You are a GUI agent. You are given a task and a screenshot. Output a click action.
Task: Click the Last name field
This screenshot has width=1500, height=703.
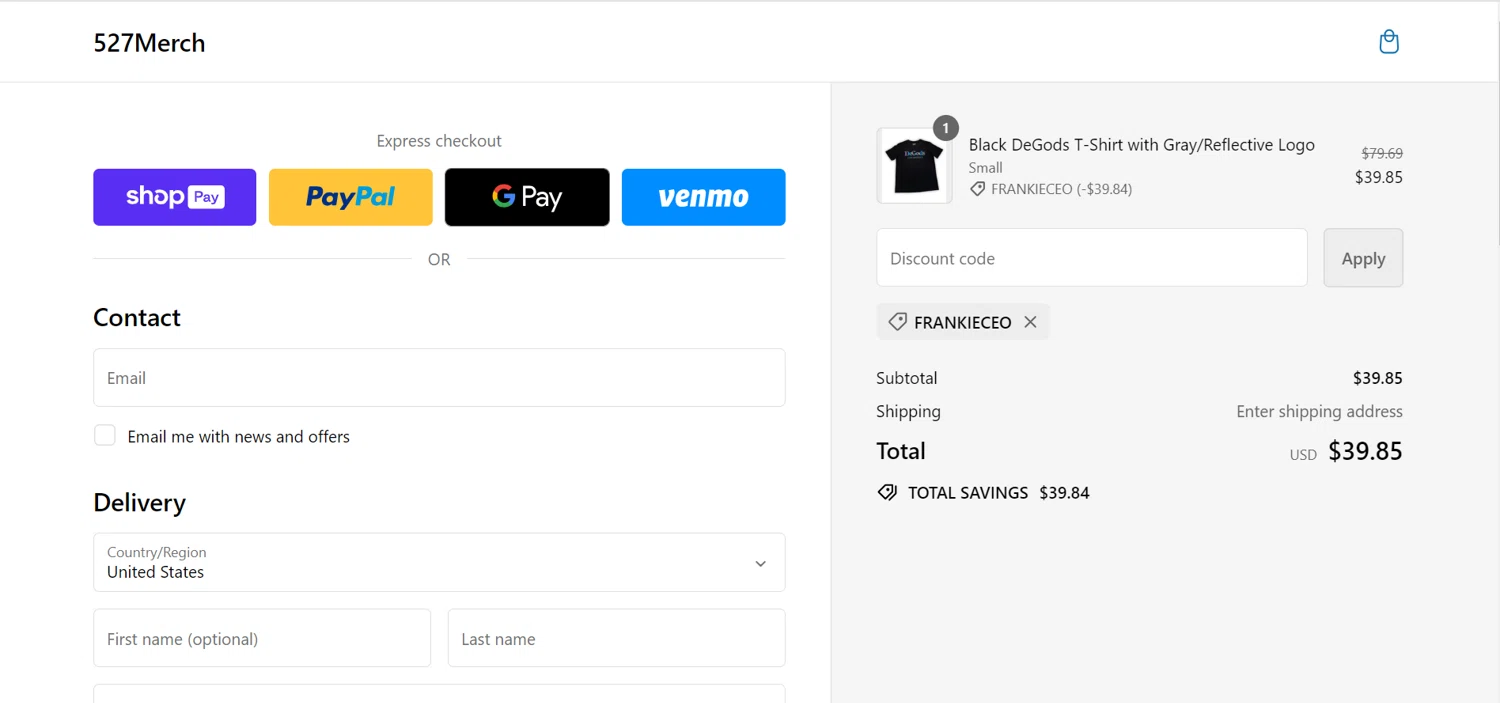(x=616, y=638)
